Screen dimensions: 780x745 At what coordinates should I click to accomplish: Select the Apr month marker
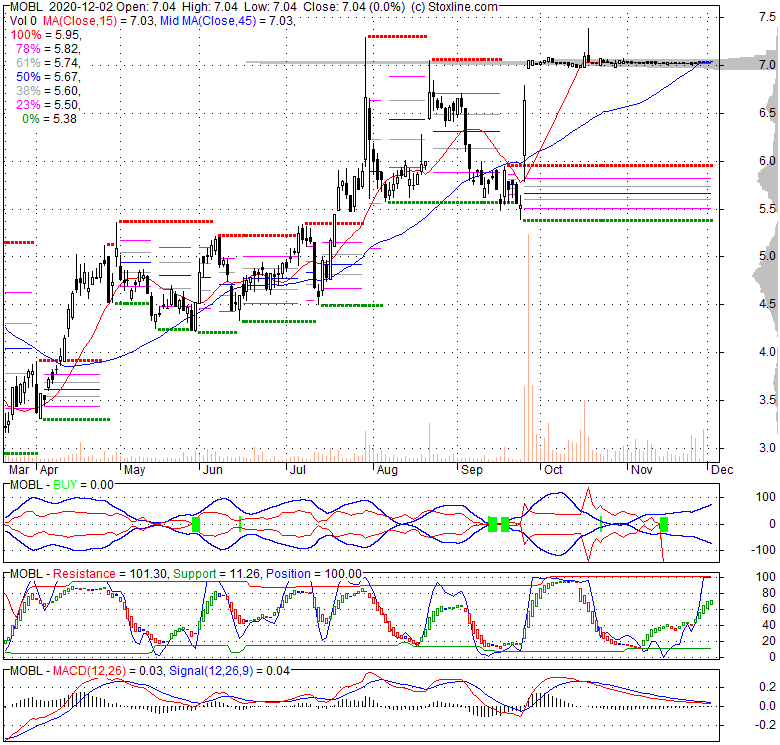click(49, 468)
